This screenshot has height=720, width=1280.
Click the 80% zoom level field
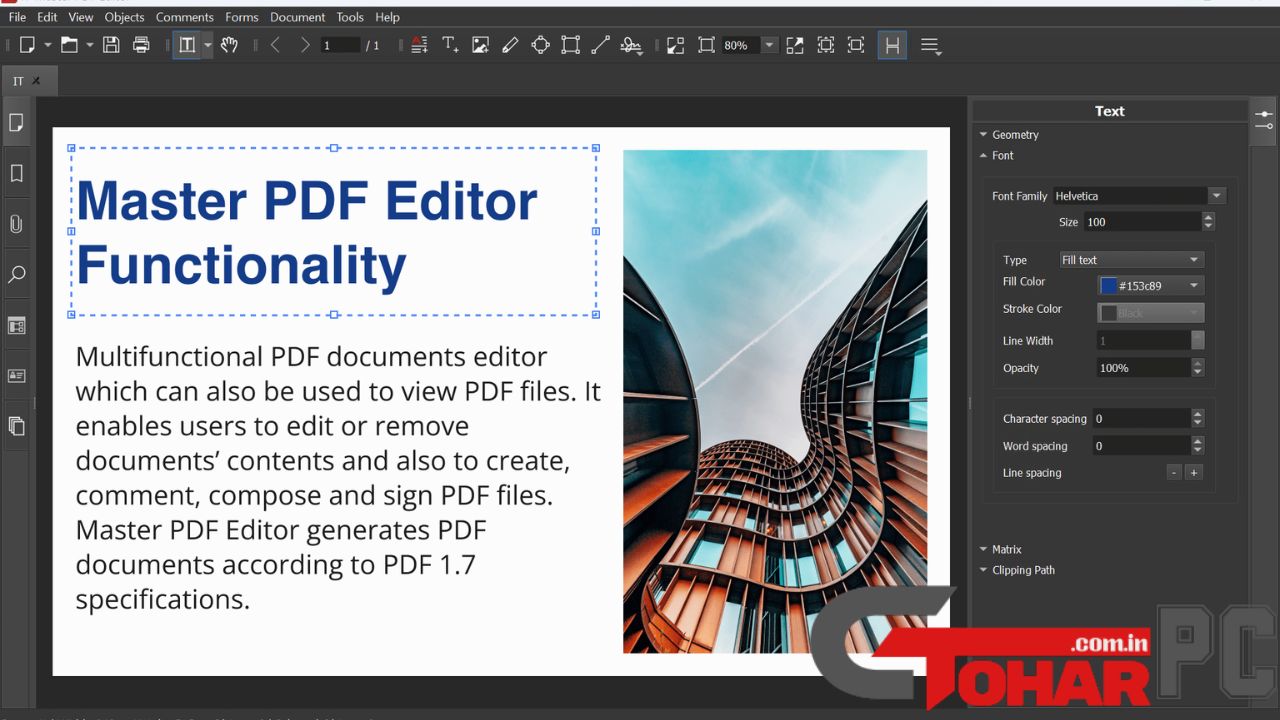(x=739, y=45)
